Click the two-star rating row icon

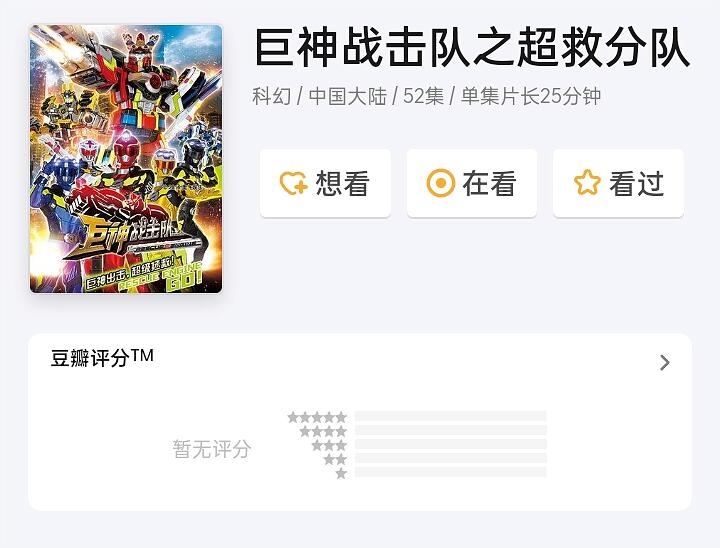tap(335, 458)
